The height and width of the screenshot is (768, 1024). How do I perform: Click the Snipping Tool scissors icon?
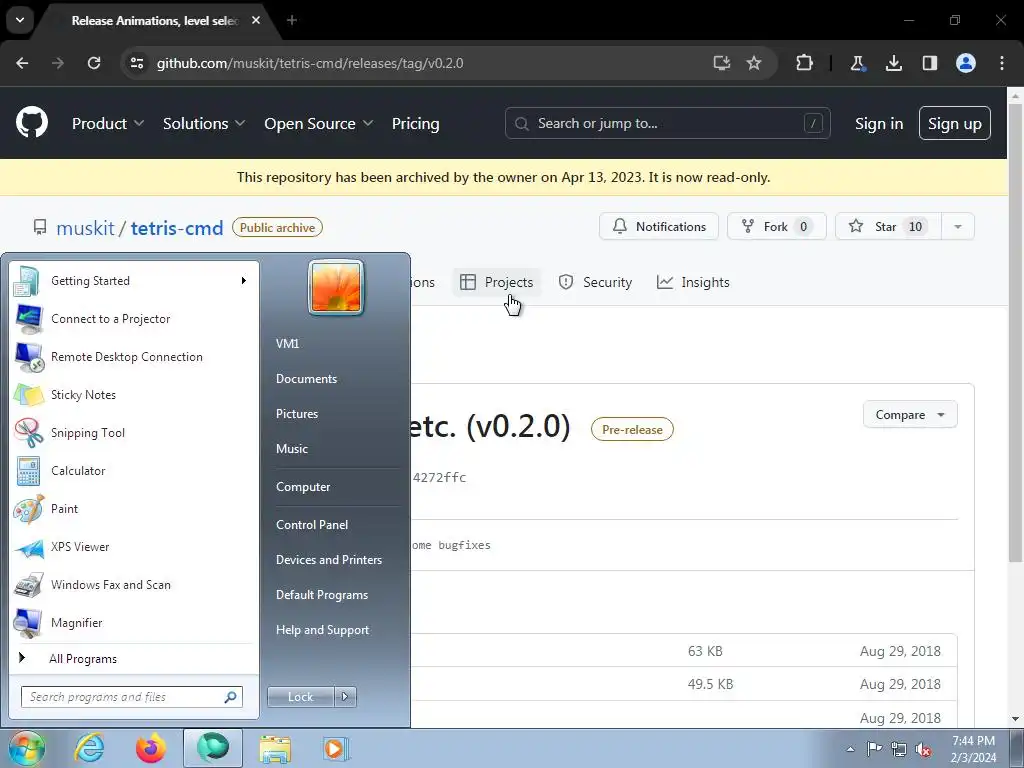click(29, 432)
